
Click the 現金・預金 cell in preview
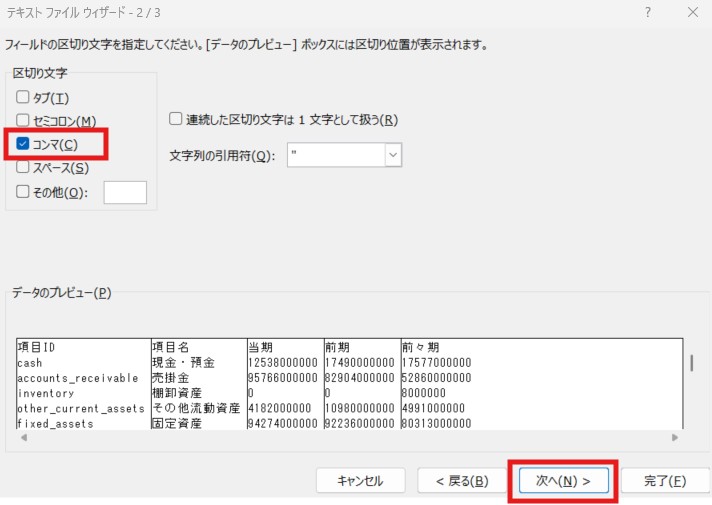(183, 363)
